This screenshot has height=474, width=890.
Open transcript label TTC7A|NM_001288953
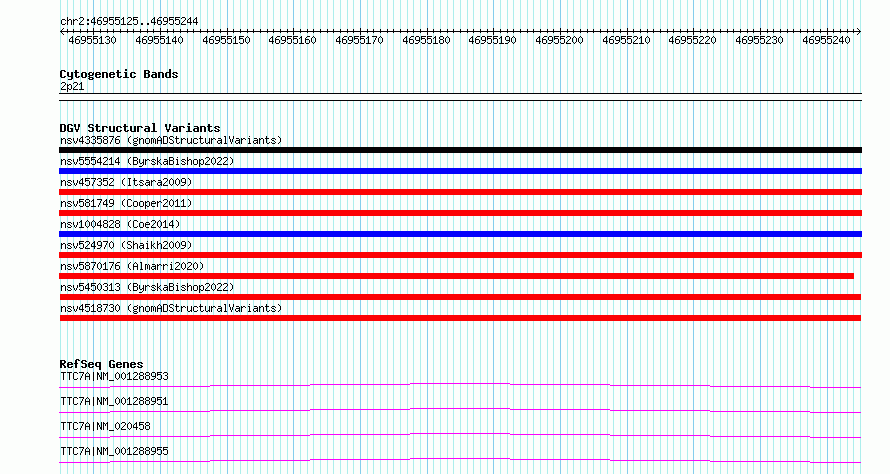pyautogui.click(x=114, y=376)
